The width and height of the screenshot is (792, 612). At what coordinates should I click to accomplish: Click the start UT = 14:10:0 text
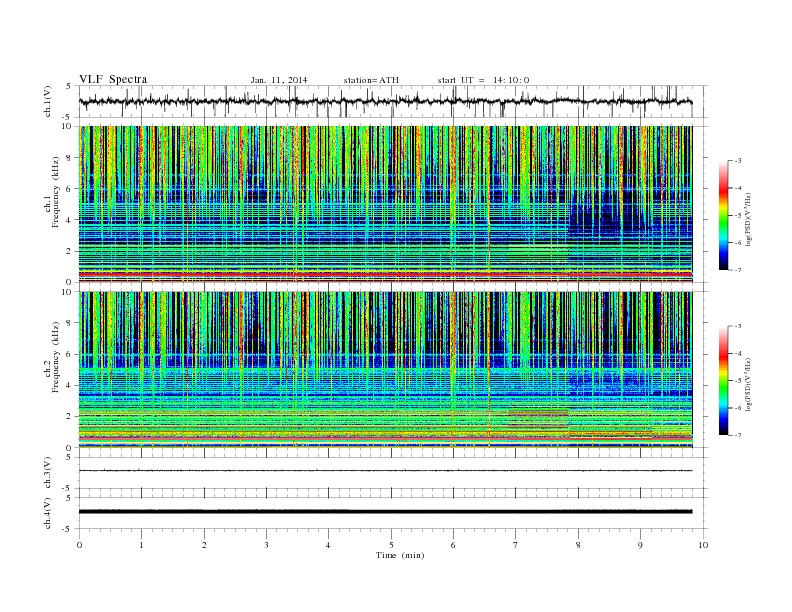tap(483, 80)
